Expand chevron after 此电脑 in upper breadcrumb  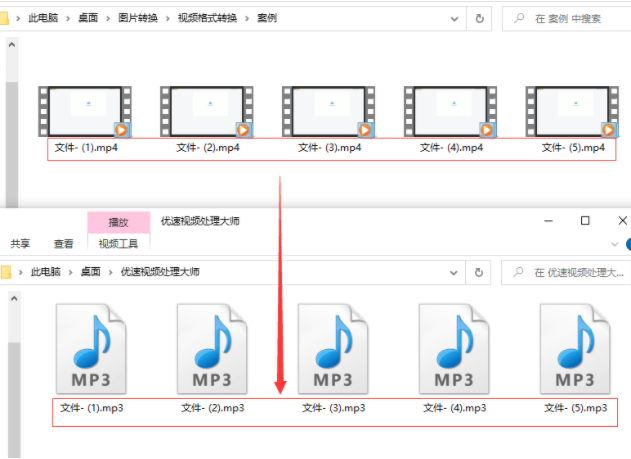pos(68,19)
